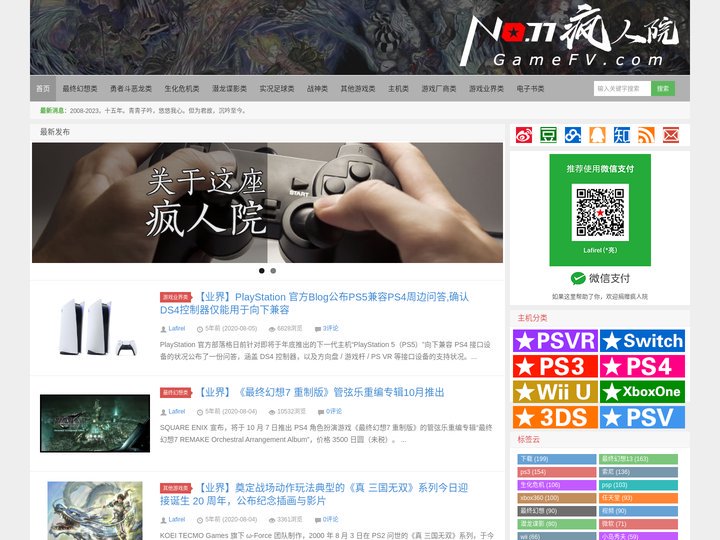This screenshot has width=720, height=540.
Task: Open the XboxOne console category badge
Action: coord(642,392)
